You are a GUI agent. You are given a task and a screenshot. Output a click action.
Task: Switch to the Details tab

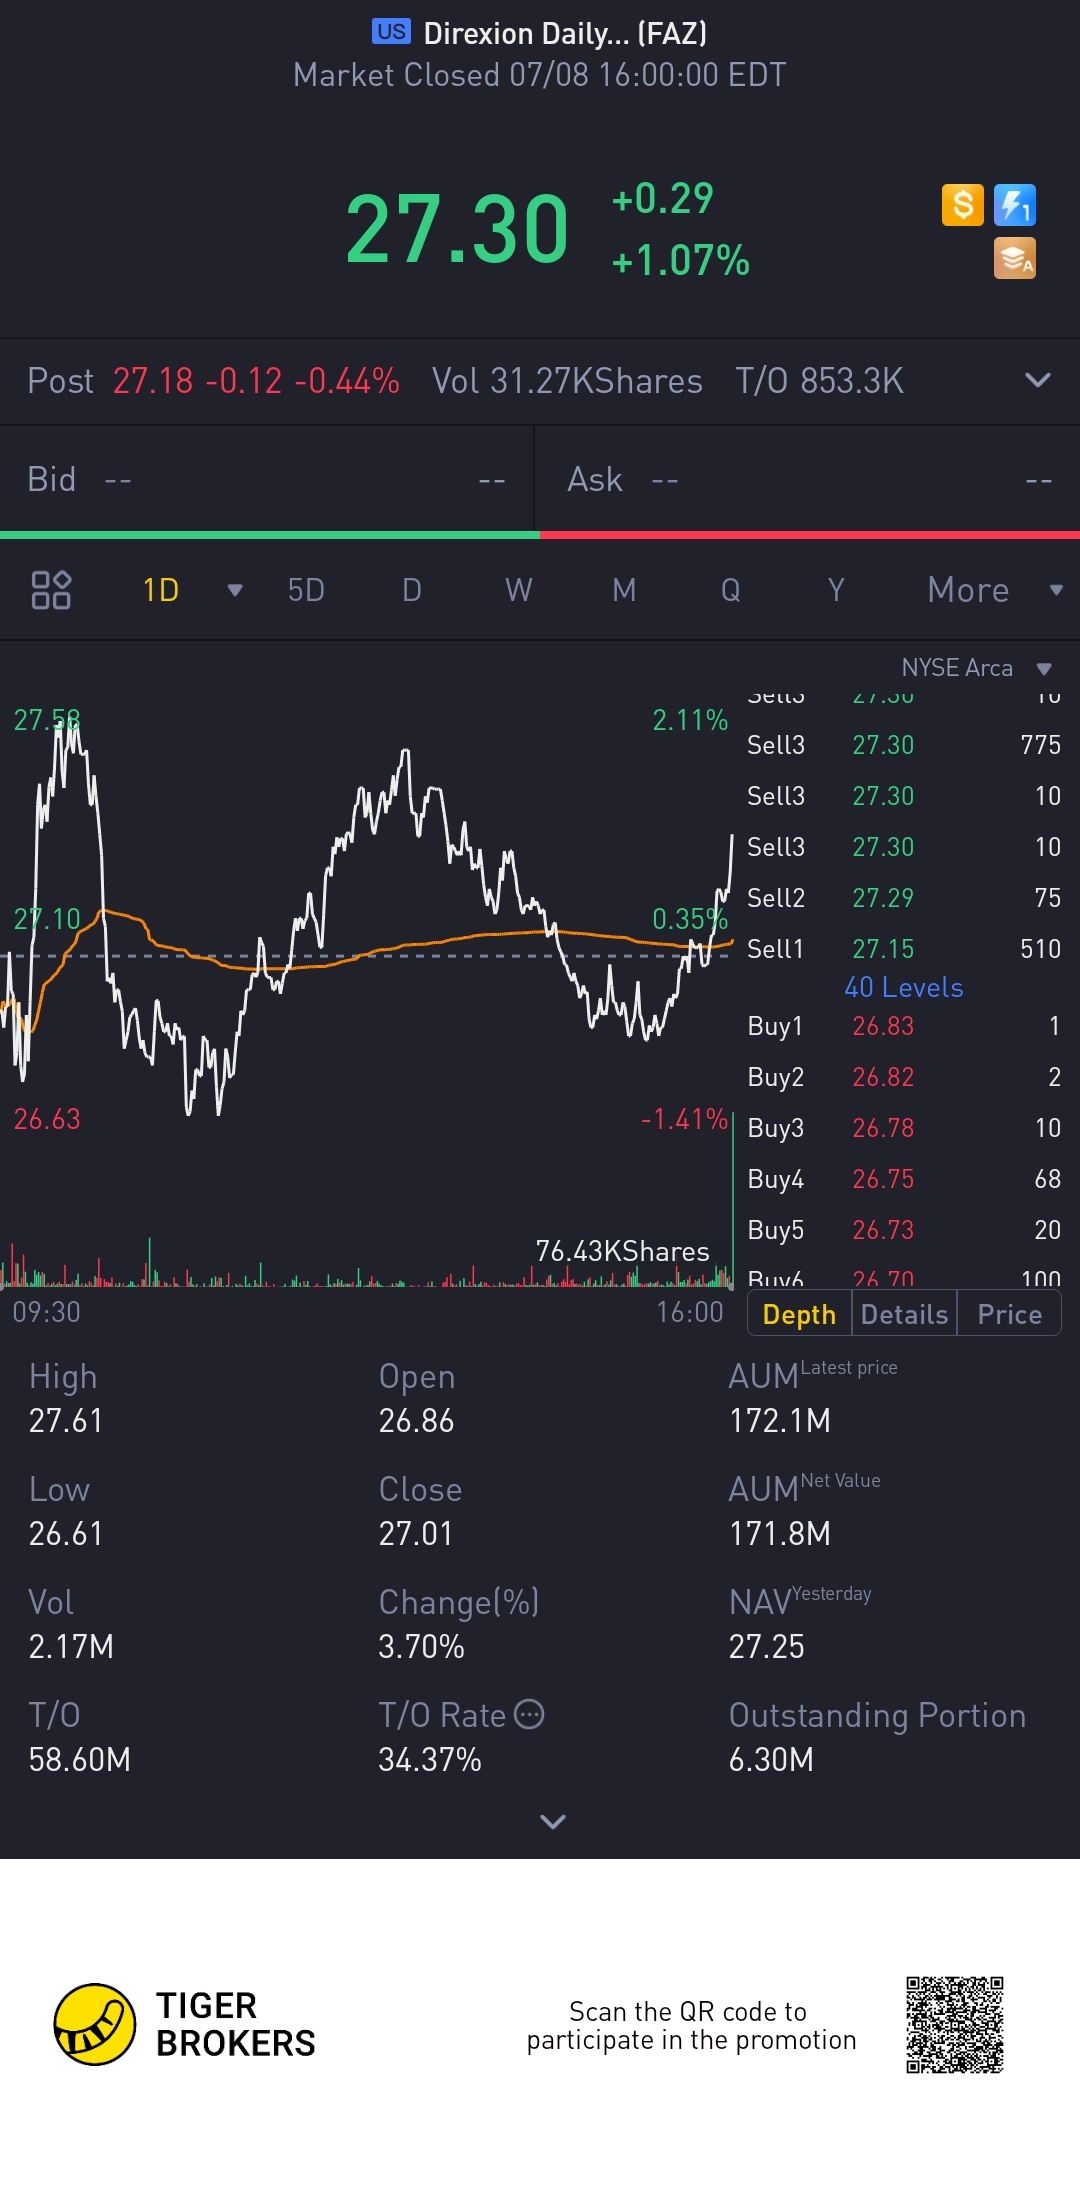tap(904, 1314)
